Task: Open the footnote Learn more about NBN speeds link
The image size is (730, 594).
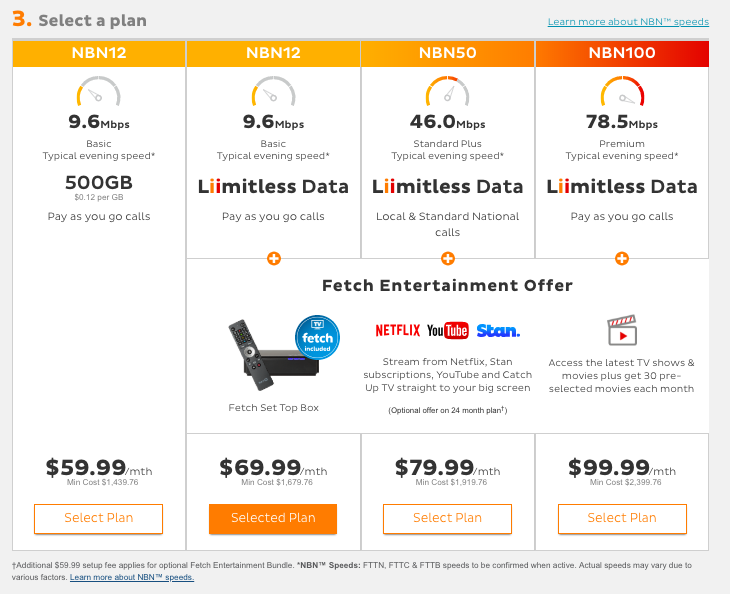Action: 132,577
